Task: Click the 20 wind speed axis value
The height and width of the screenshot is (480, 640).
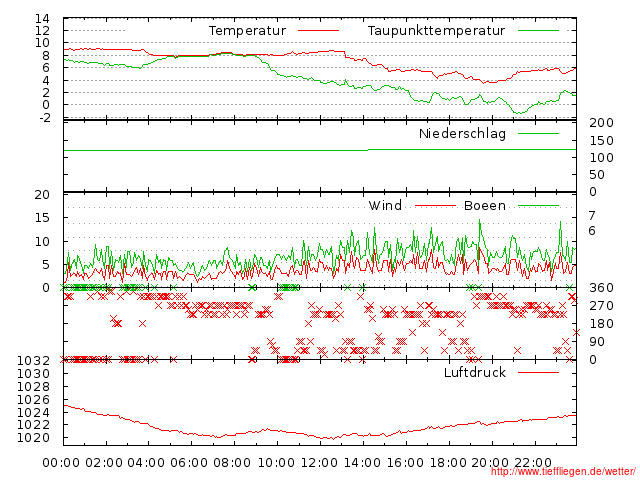Action: pyautogui.click(x=42, y=195)
